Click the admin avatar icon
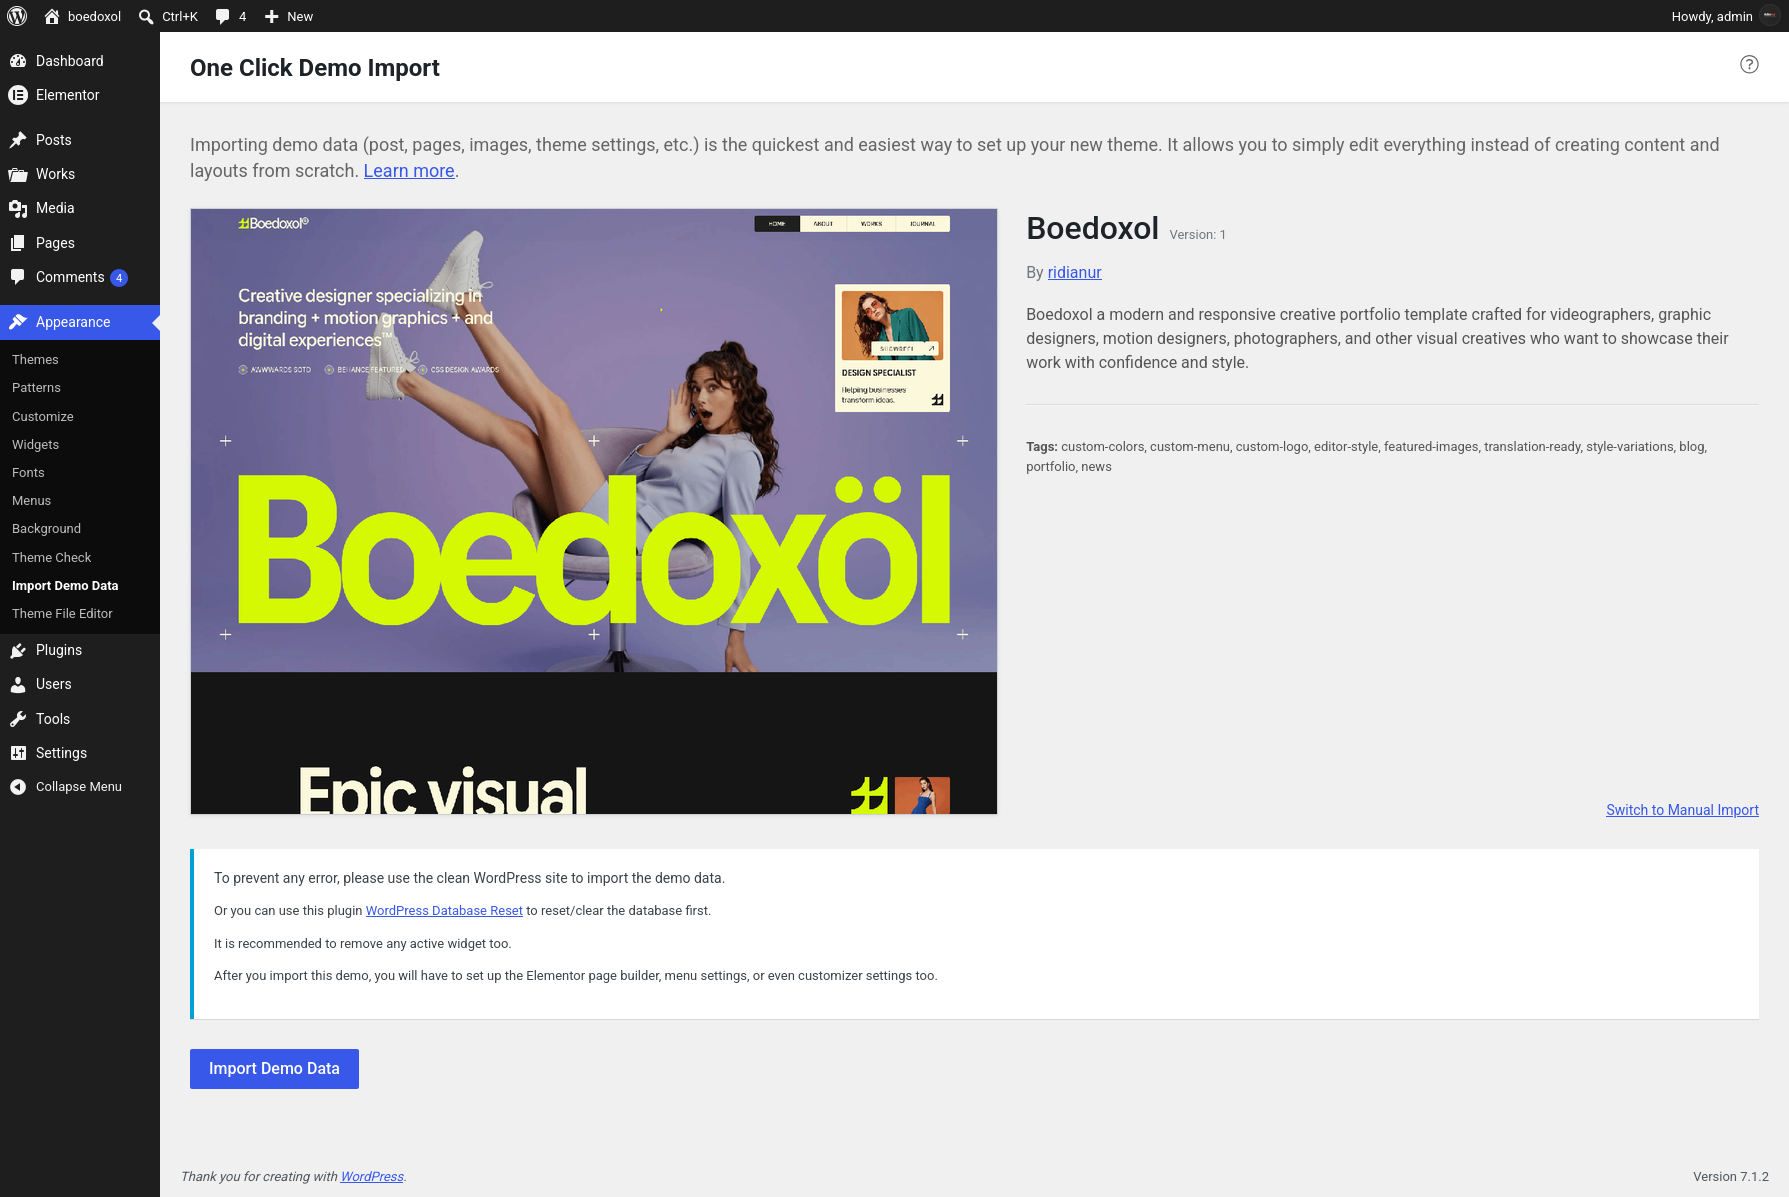Screen dimensions: 1789x1197 (x=1770, y=16)
